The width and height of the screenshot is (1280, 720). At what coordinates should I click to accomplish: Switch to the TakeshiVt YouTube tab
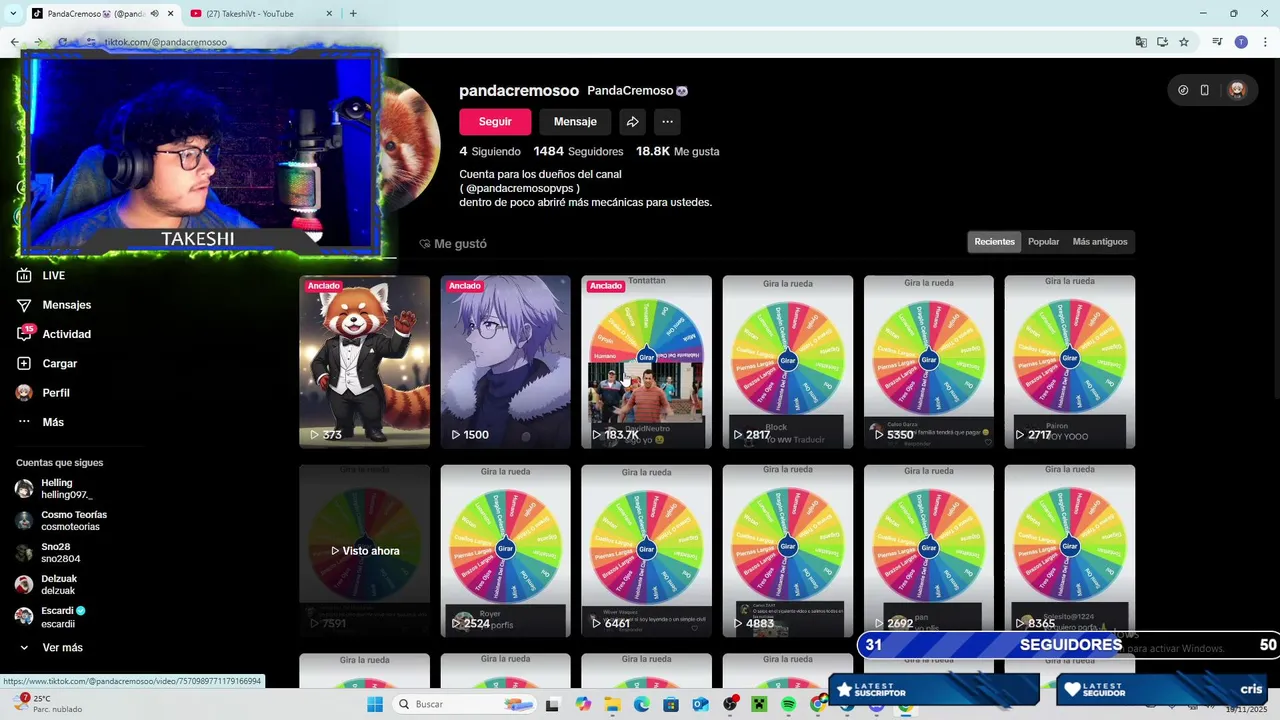(x=262, y=13)
